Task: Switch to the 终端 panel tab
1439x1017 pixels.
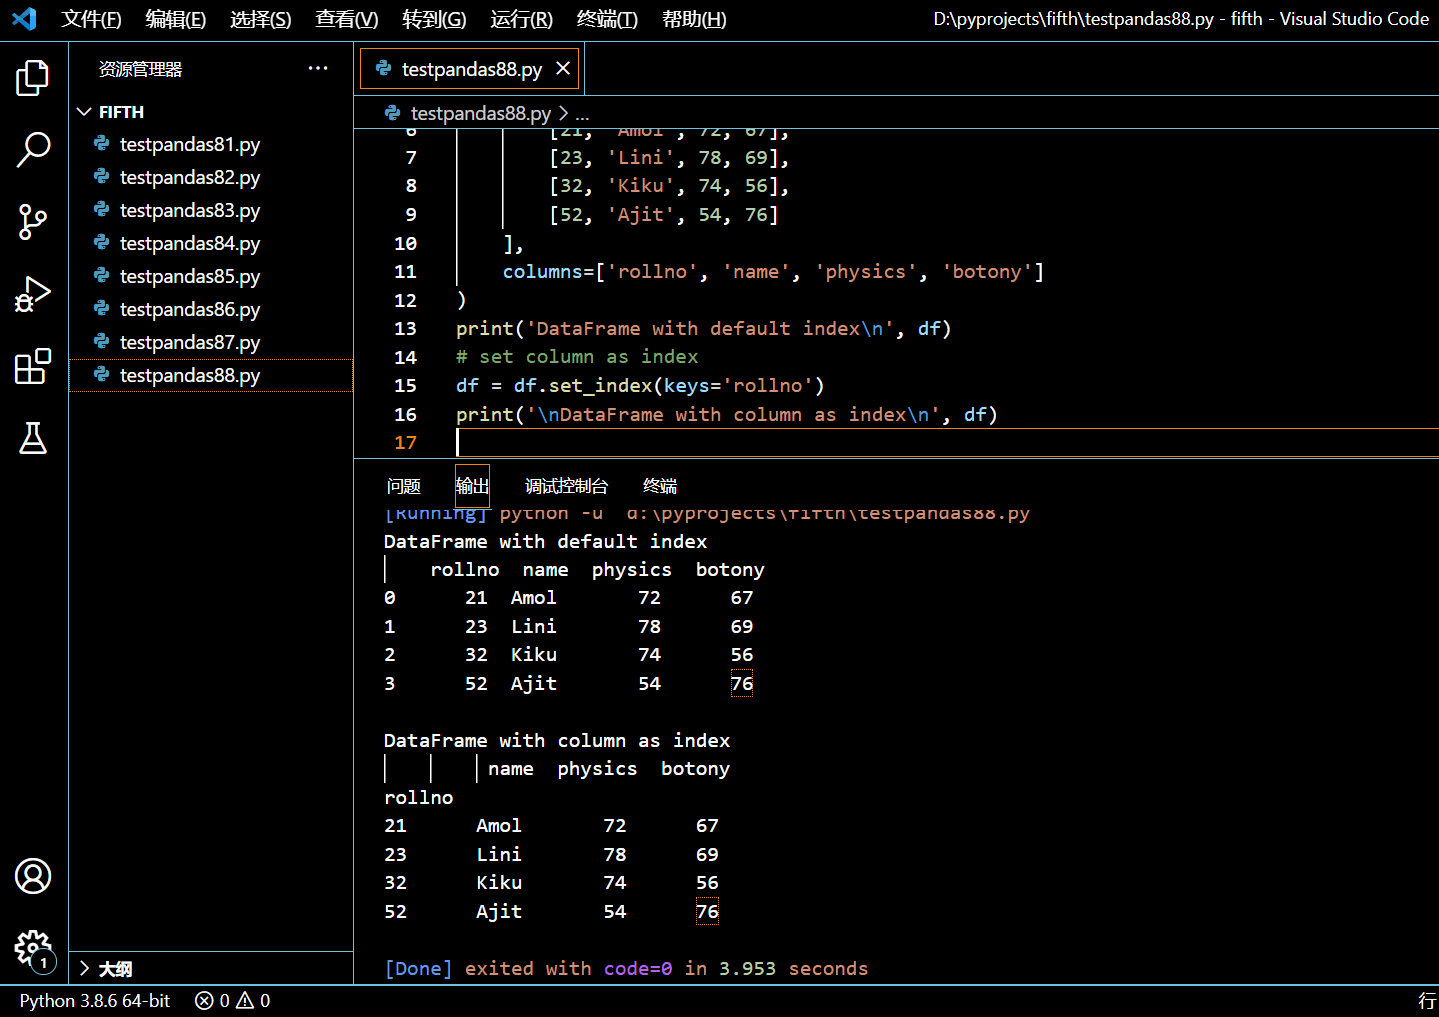Action: pos(660,486)
